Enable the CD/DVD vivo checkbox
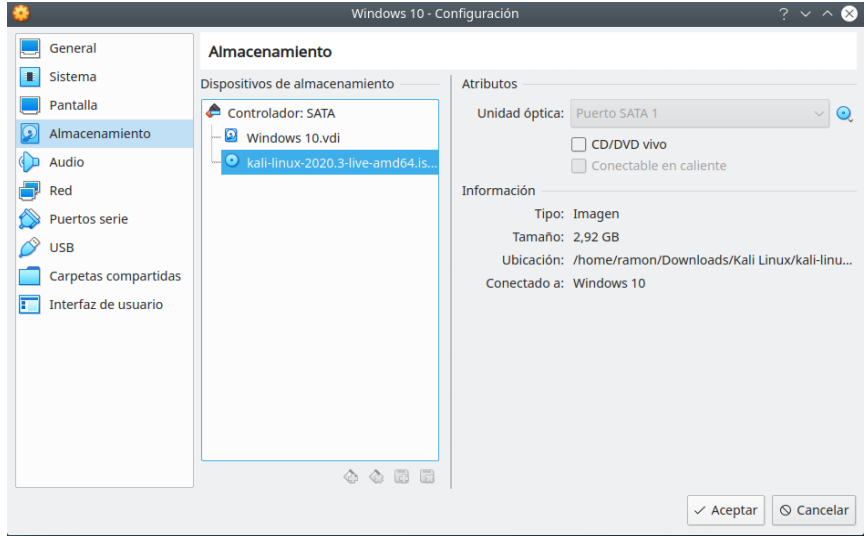Screen dimensions: 866x536 point(579,144)
